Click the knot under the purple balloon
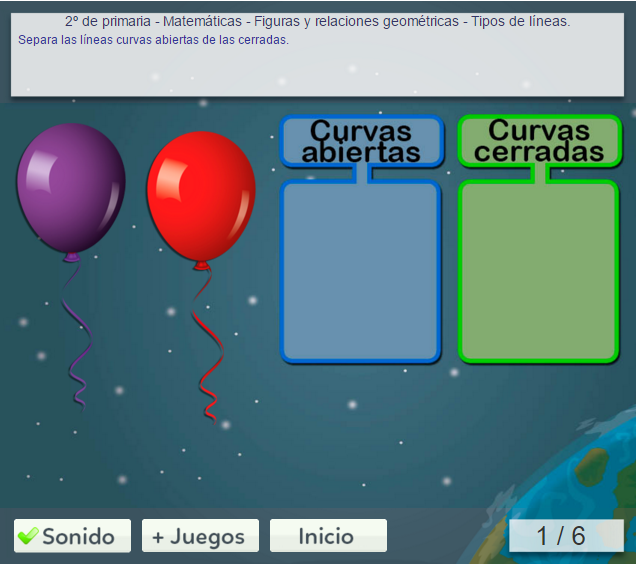 pyautogui.click(x=71, y=257)
